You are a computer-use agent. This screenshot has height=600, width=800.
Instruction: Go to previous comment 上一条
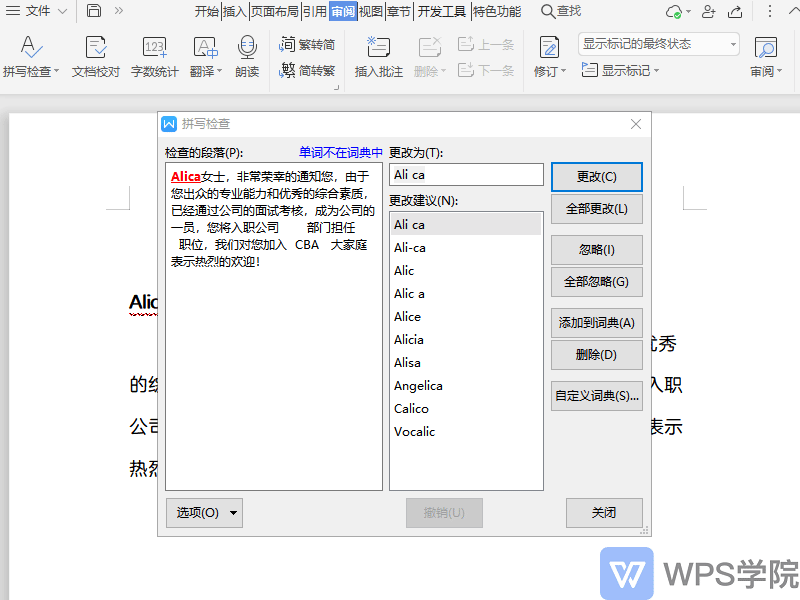(485, 44)
